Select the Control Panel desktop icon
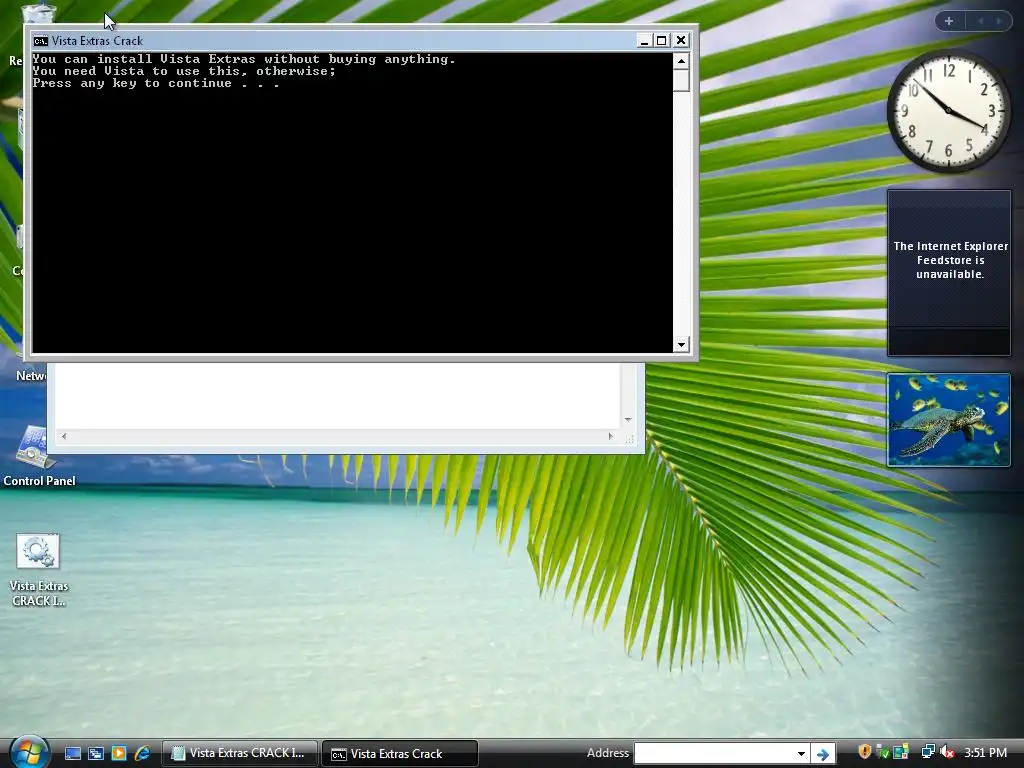This screenshot has height=768, width=1024. pos(39,456)
